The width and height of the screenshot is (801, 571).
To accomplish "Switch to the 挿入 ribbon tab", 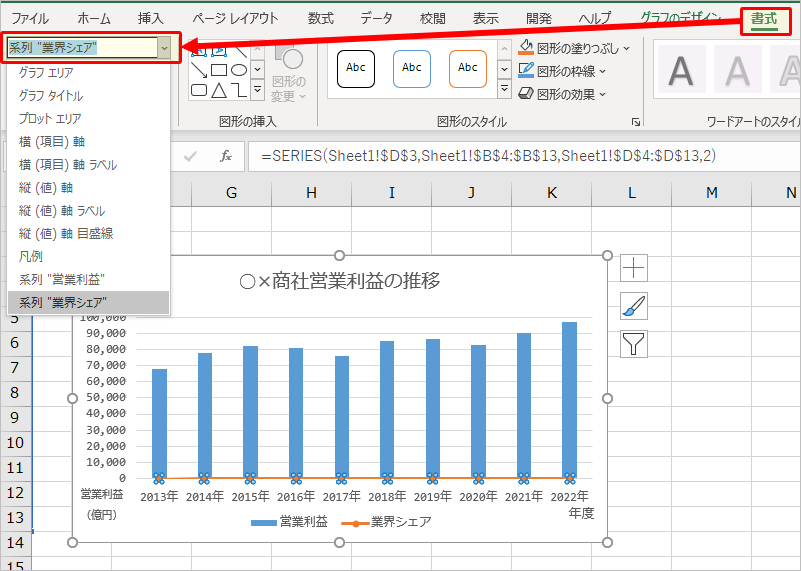I will (150, 18).
